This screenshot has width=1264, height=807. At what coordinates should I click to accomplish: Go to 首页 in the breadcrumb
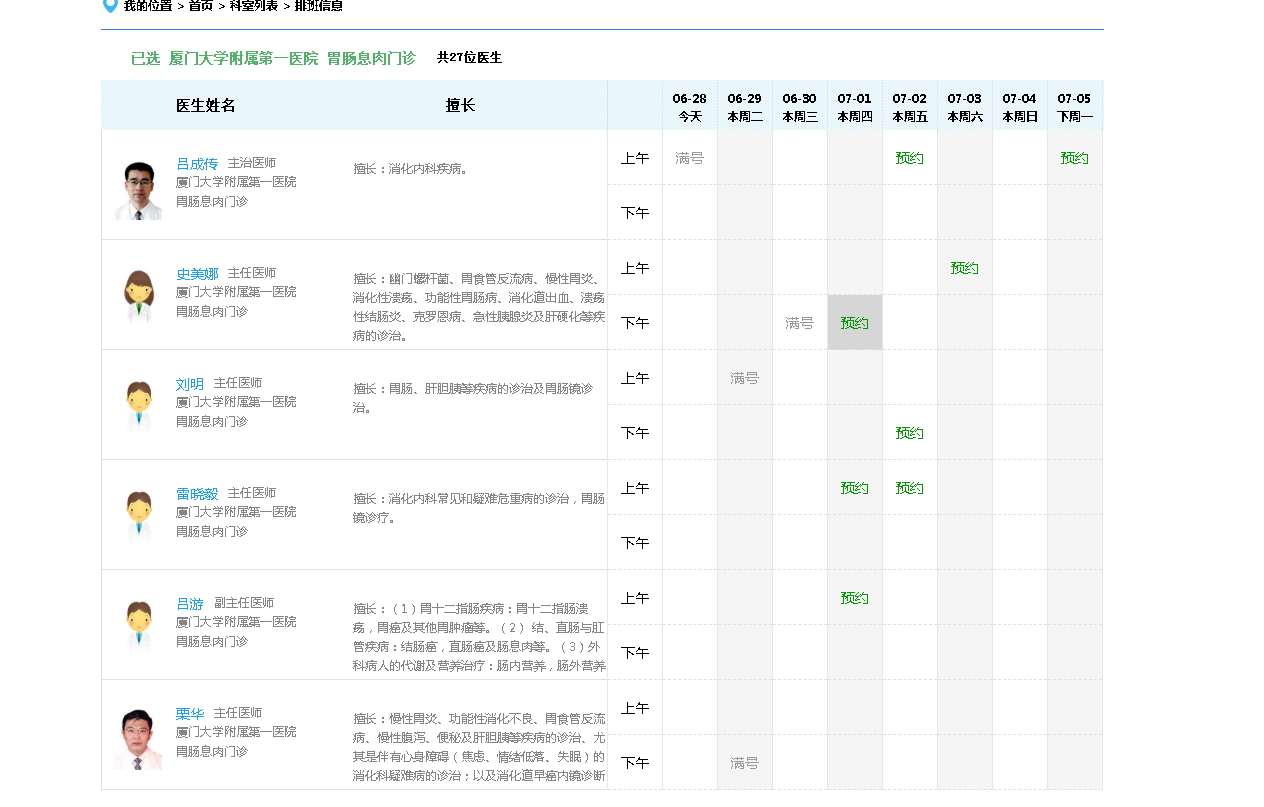tap(201, 6)
